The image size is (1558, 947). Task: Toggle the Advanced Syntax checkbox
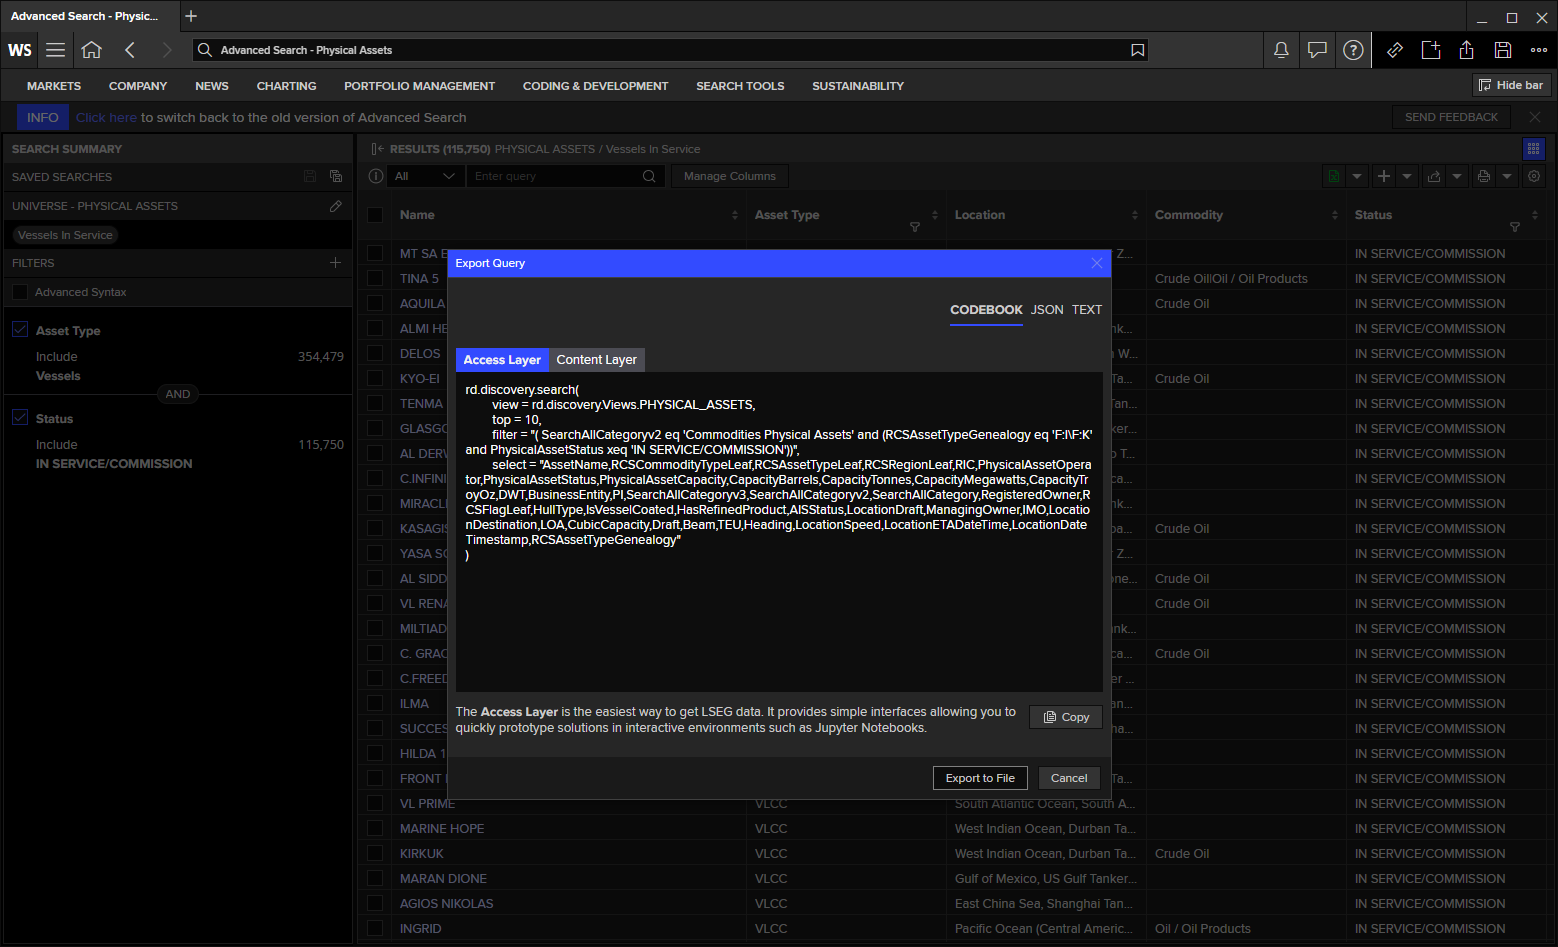point(20,292)
